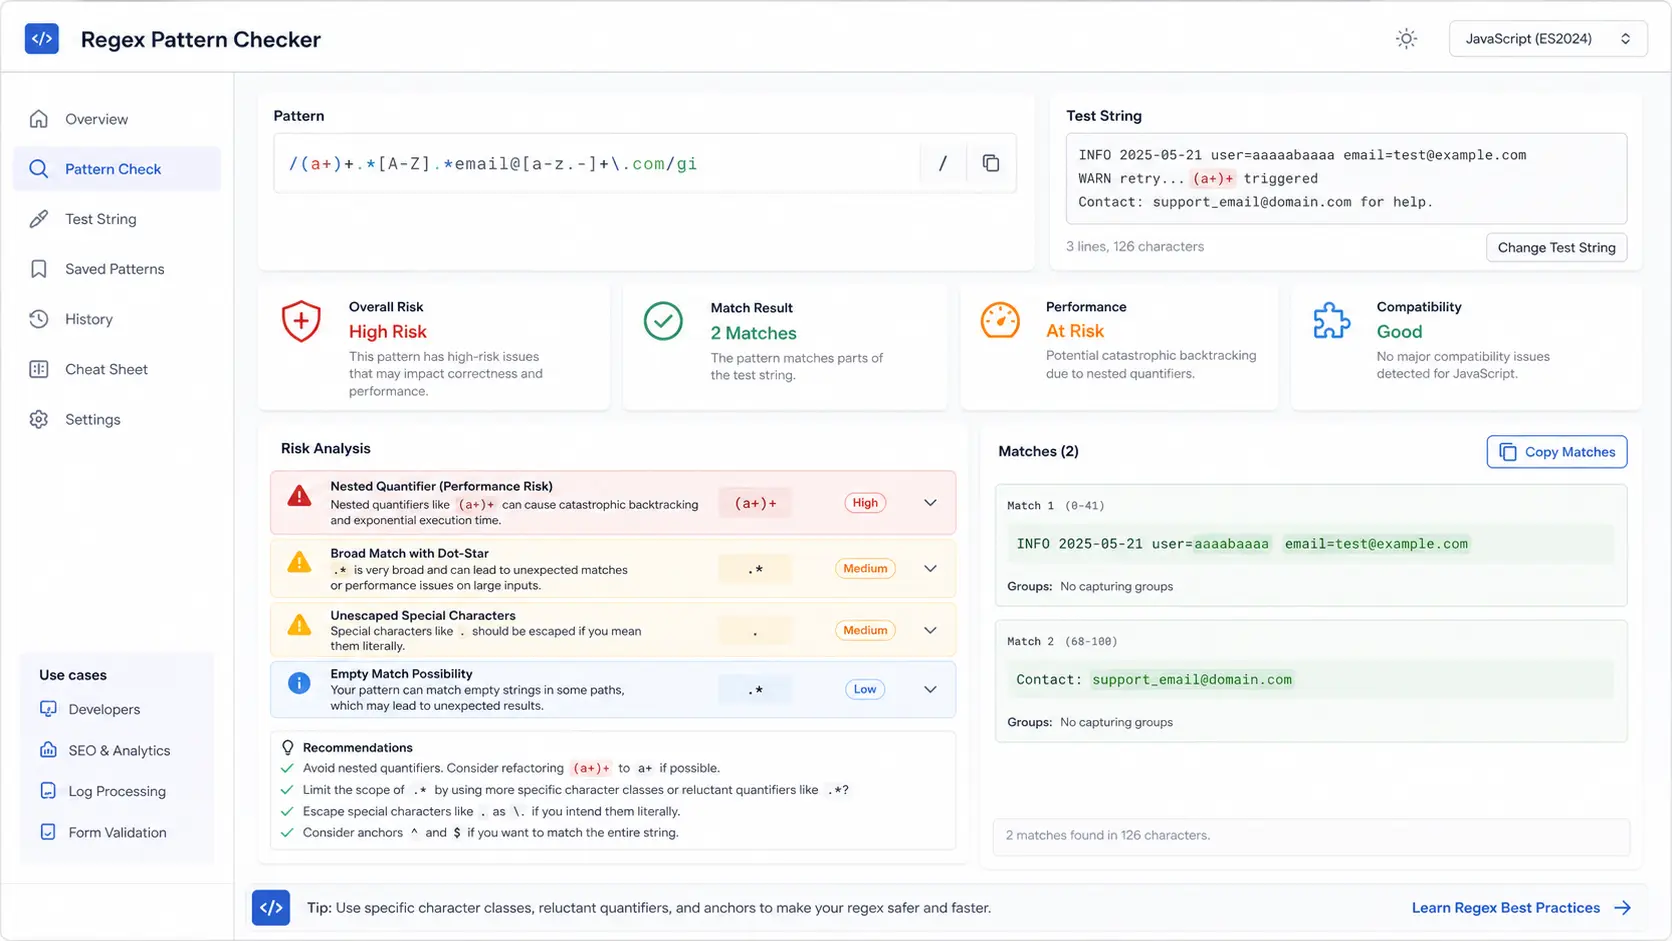Click the Low severity badge
Screen dimensions: 1672x941
coord(865,689)
